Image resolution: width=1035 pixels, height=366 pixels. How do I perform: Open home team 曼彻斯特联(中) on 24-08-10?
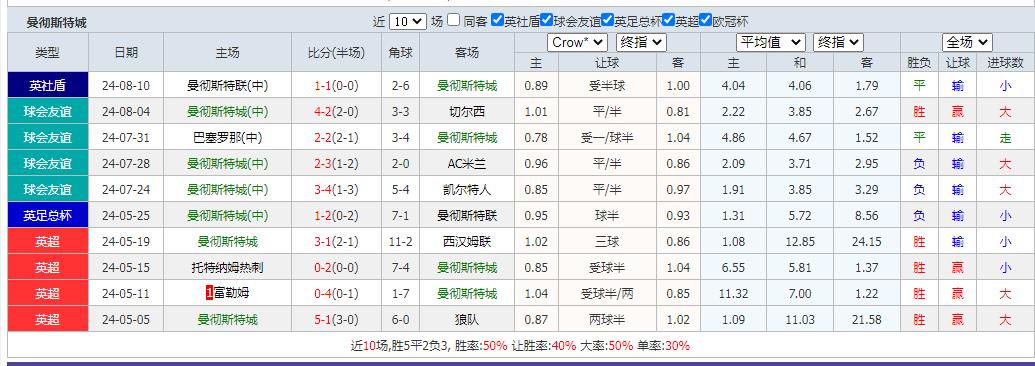click(228, 85)
